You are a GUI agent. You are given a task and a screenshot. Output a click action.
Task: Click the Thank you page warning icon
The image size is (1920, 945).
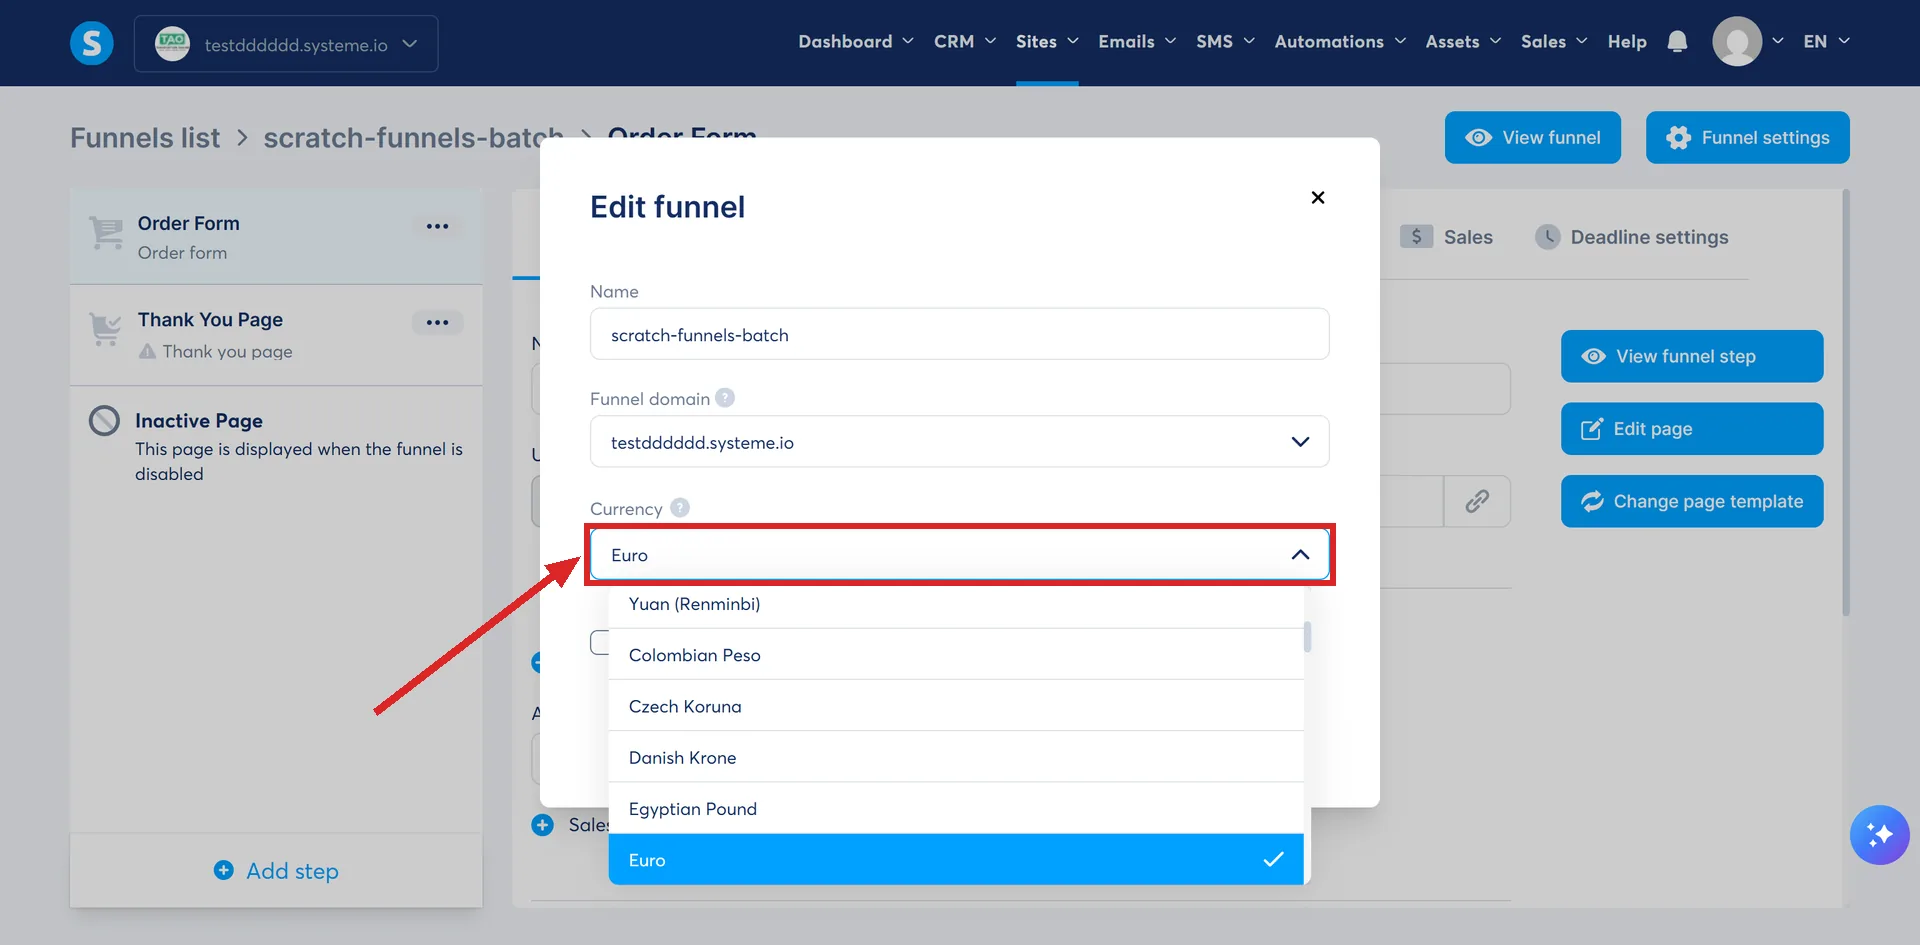pyautogui.click(x=147, y=351)
